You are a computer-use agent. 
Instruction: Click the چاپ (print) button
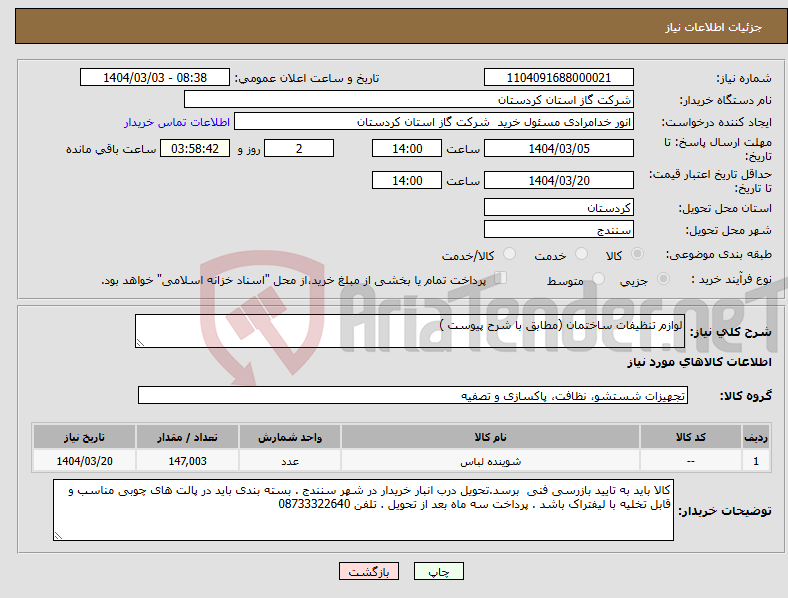(438, 571)
